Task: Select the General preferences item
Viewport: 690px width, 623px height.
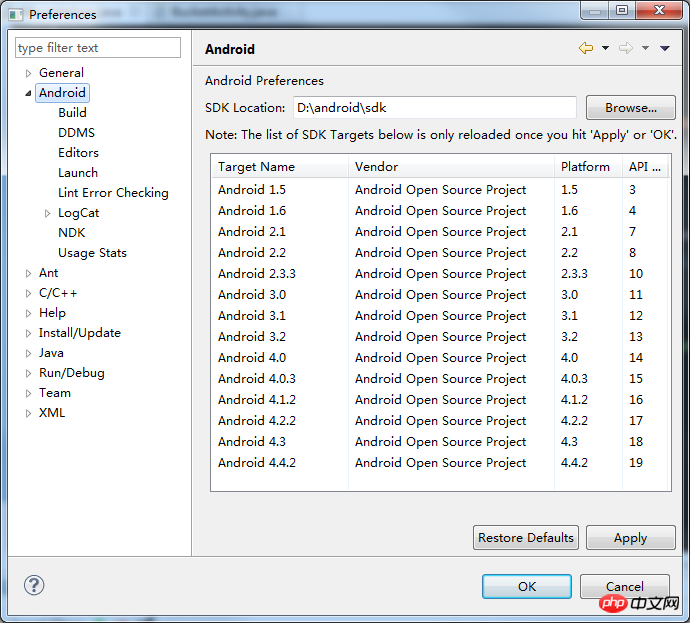Action: point(61,73)
